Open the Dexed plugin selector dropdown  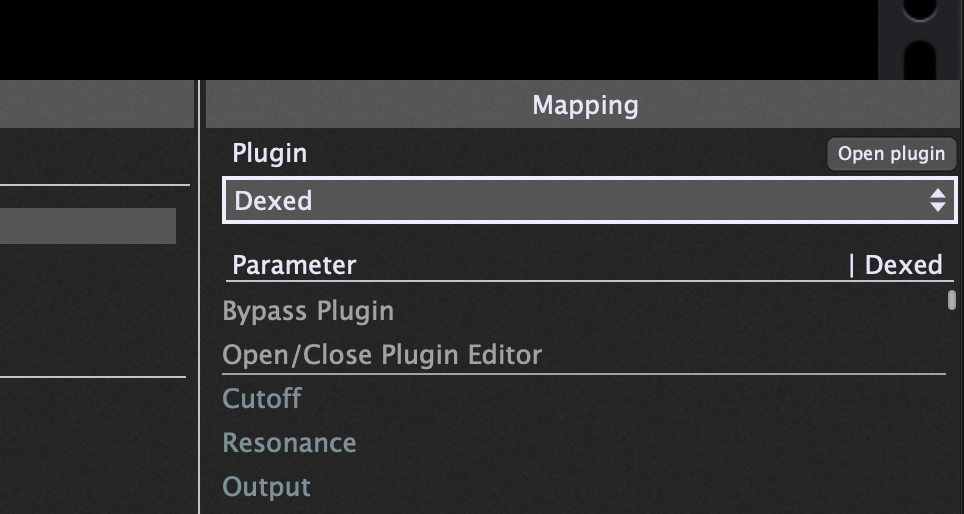pyautogui.click(x=578, y=201)
